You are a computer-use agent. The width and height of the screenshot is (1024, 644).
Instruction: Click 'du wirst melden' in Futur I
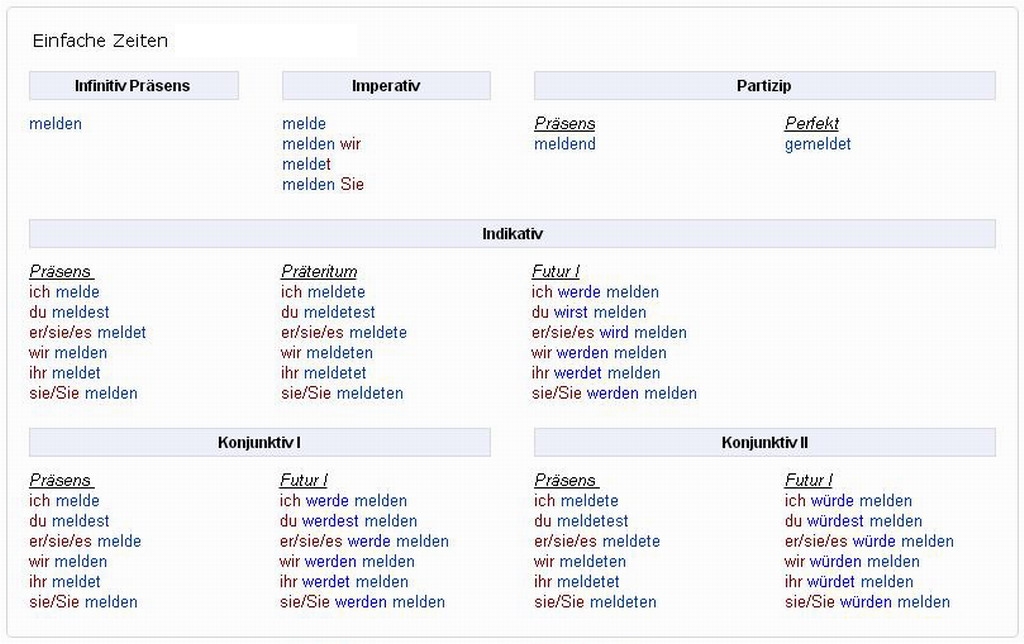click(589, 312)
